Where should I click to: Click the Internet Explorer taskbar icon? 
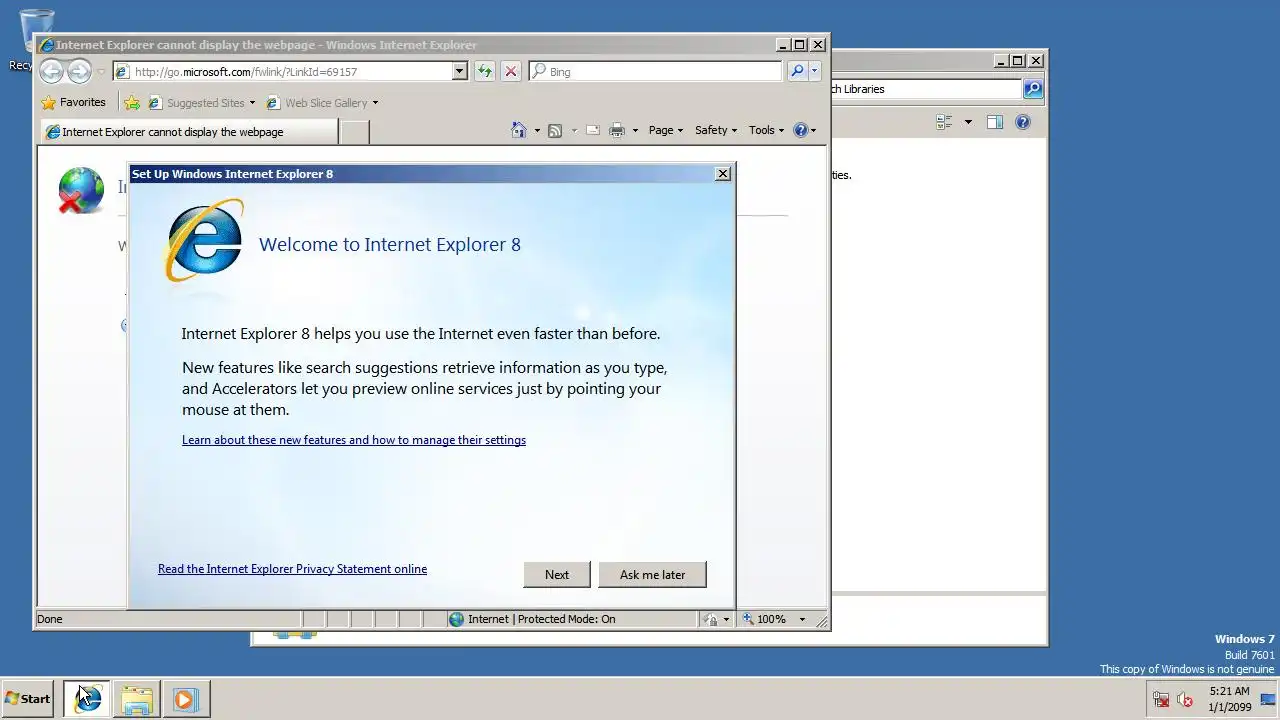[87, 699]
